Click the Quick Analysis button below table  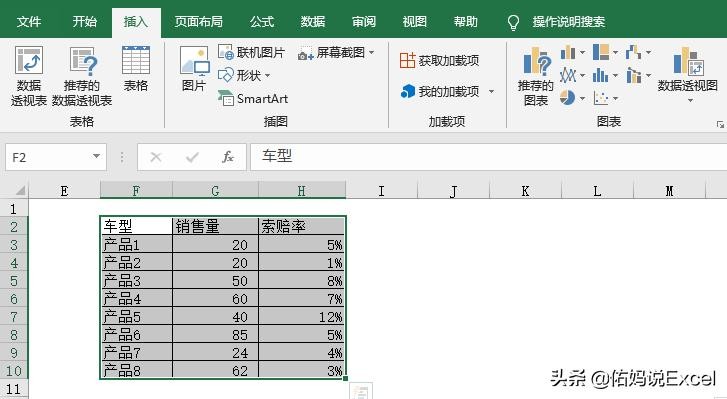(360, 392)
